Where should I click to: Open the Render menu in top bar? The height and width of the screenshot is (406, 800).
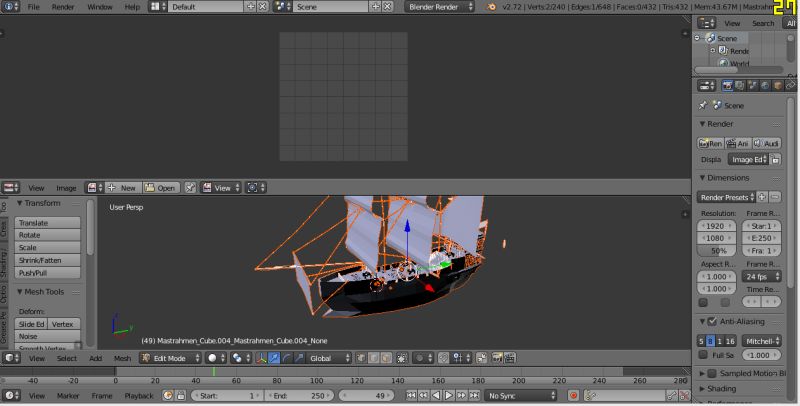pos(63,7)
